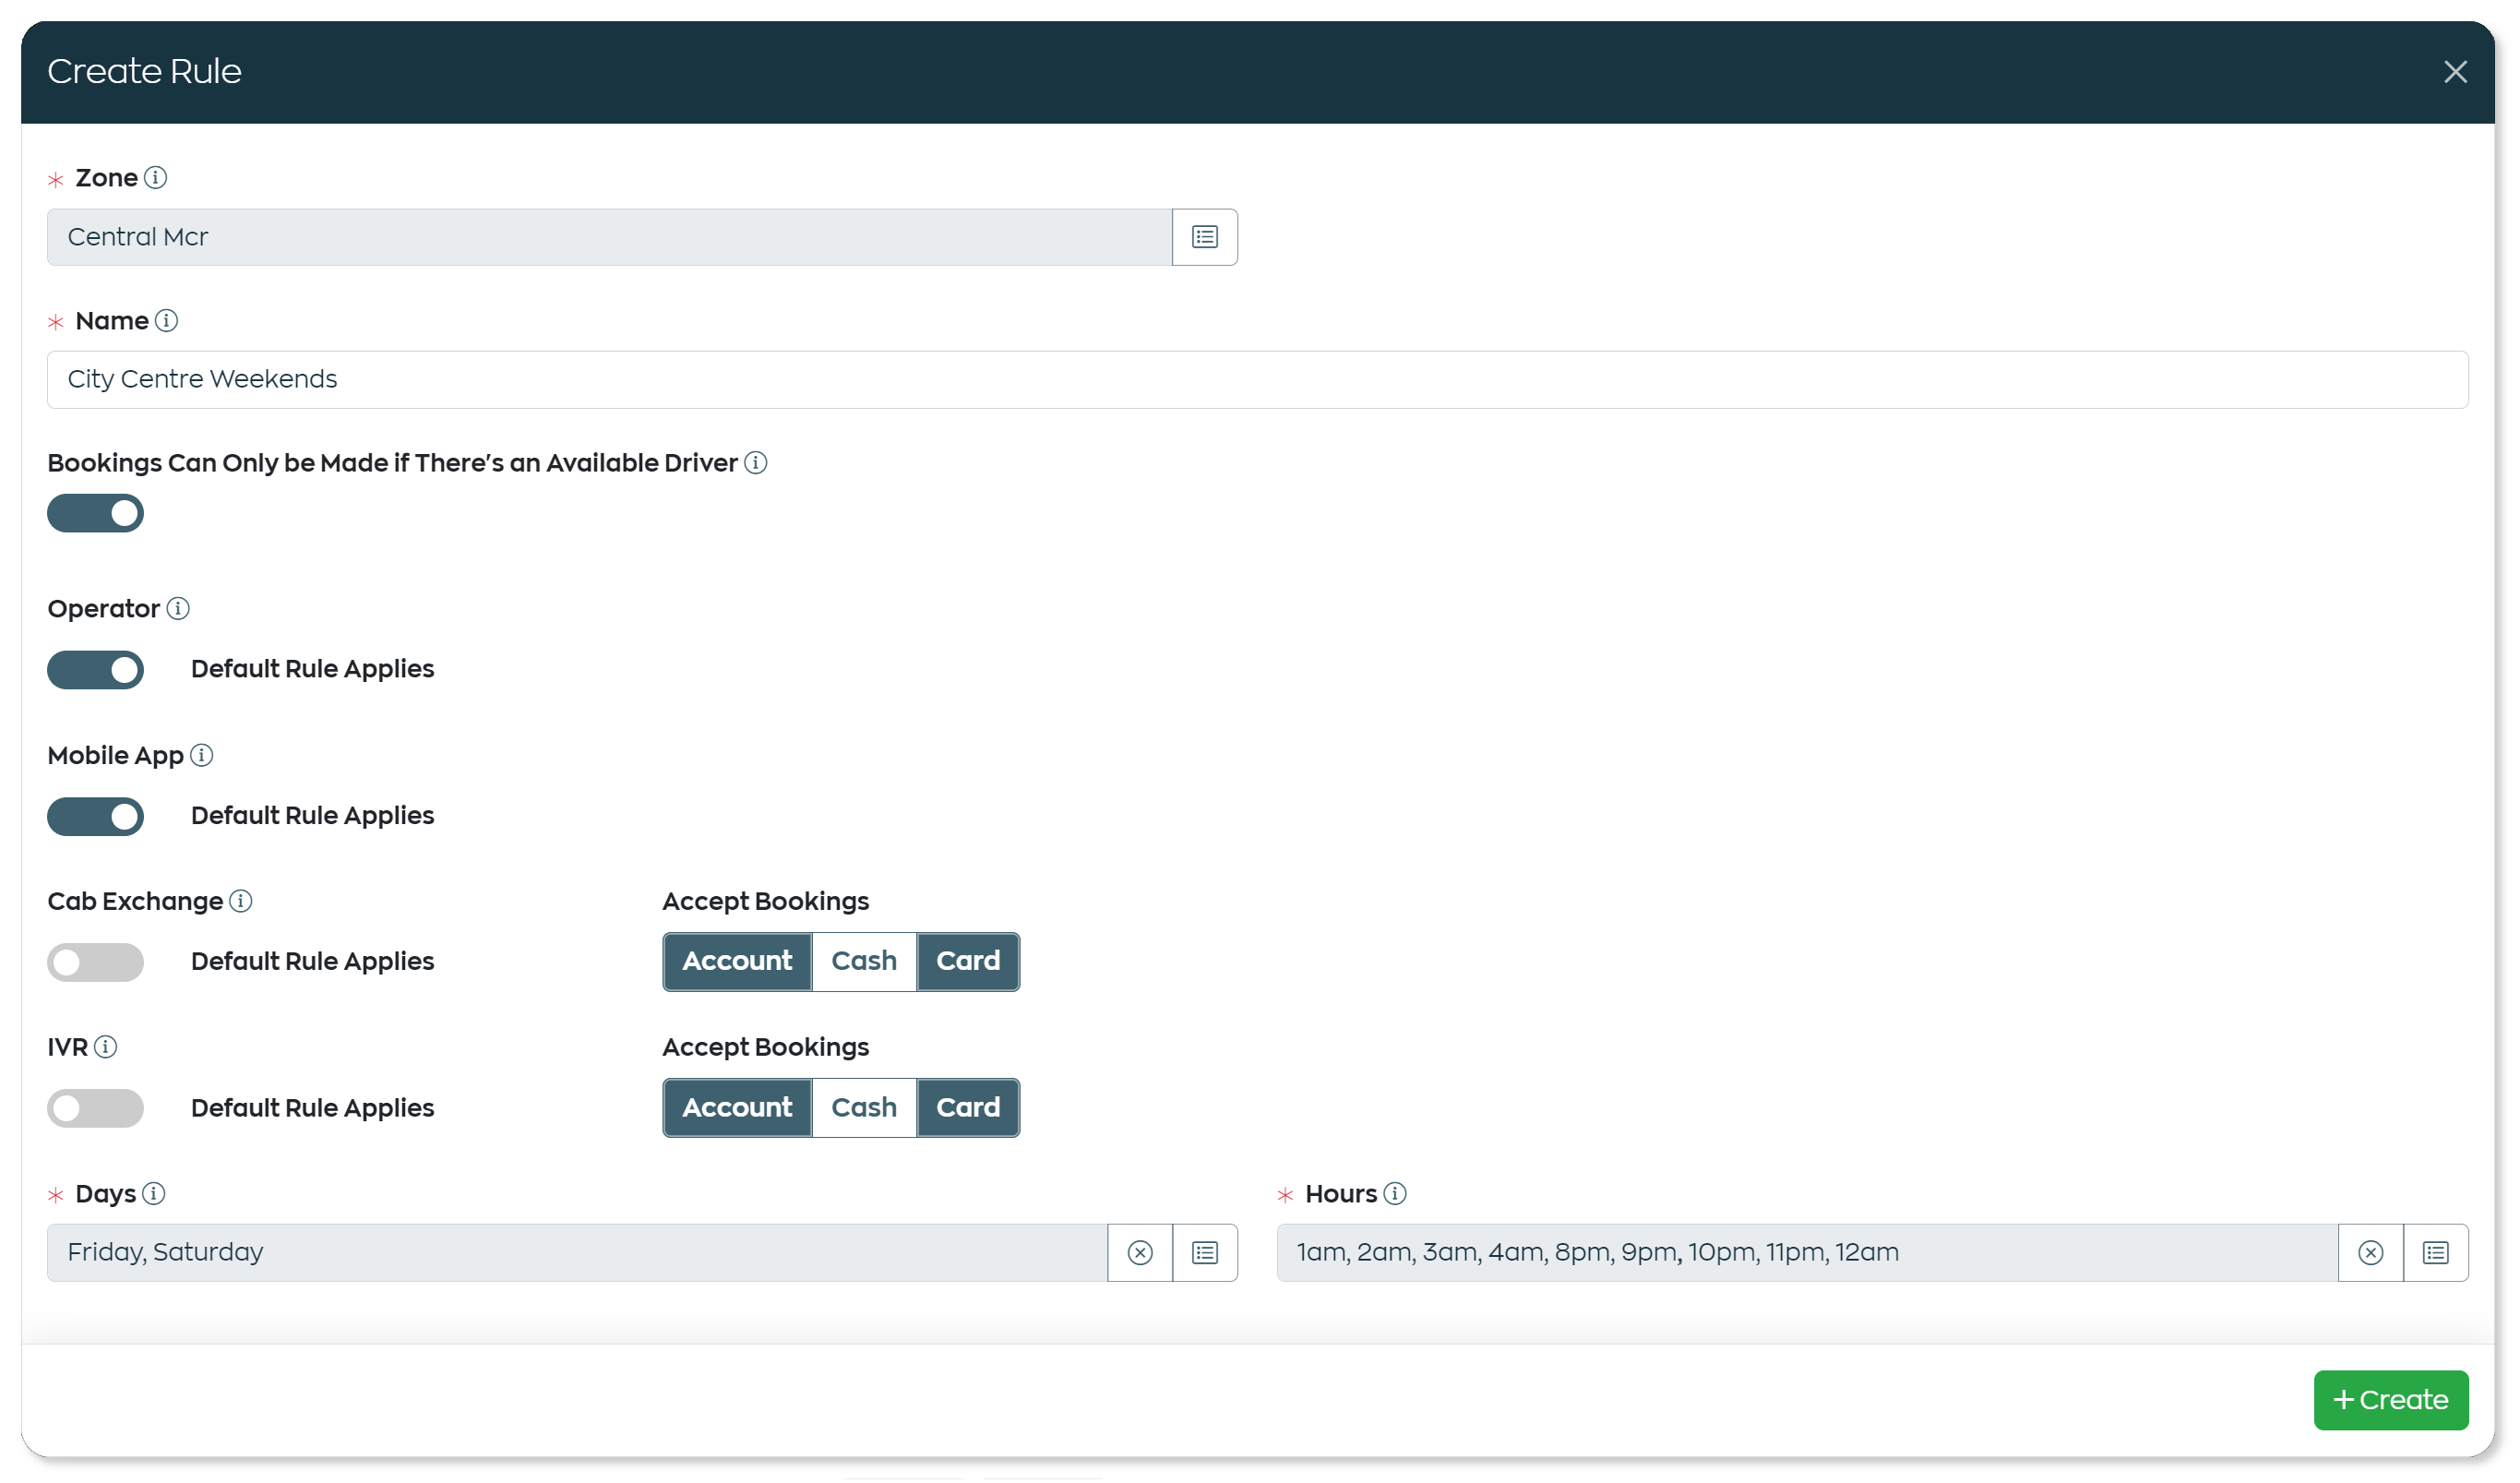Disable the available driver booking toggle
Viewport: 2520px width, 1483px height.
(x=96, y=513)
